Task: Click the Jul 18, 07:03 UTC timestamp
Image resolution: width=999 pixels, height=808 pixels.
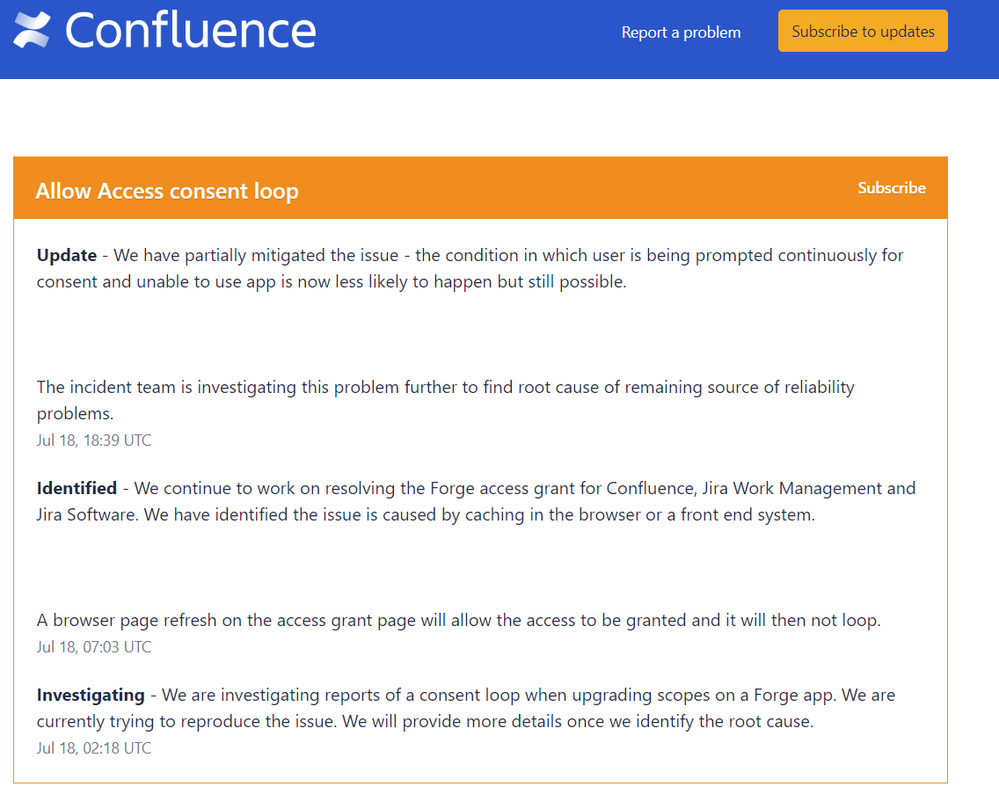Action: tap(94, 647)
